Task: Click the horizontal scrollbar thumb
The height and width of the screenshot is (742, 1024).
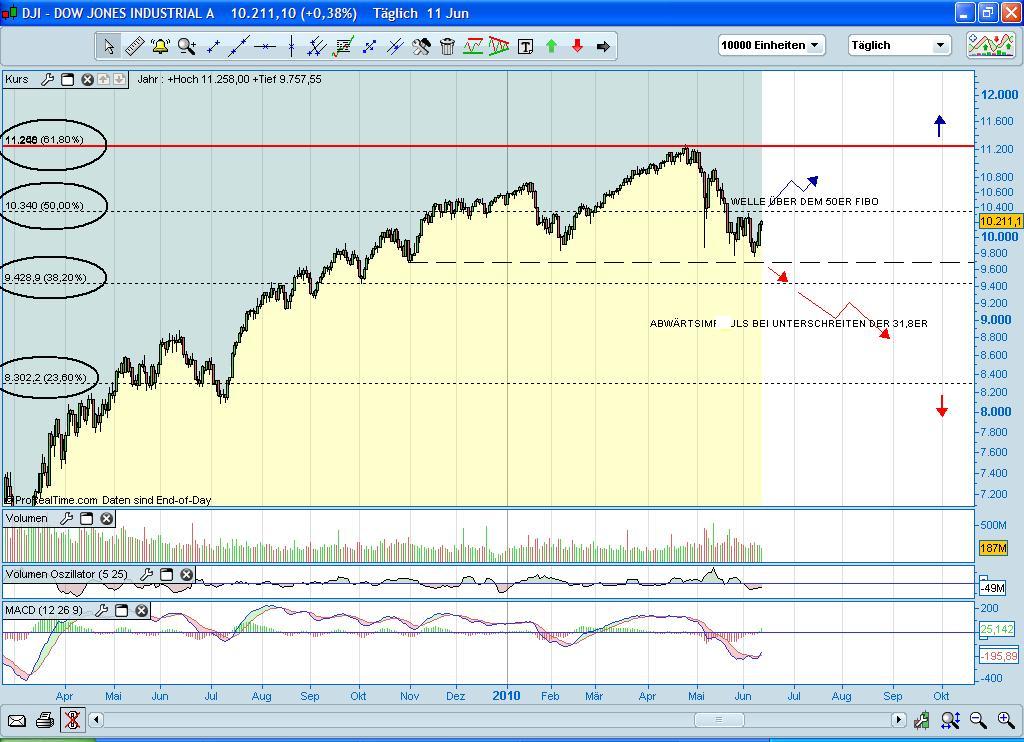Action: 719,720
